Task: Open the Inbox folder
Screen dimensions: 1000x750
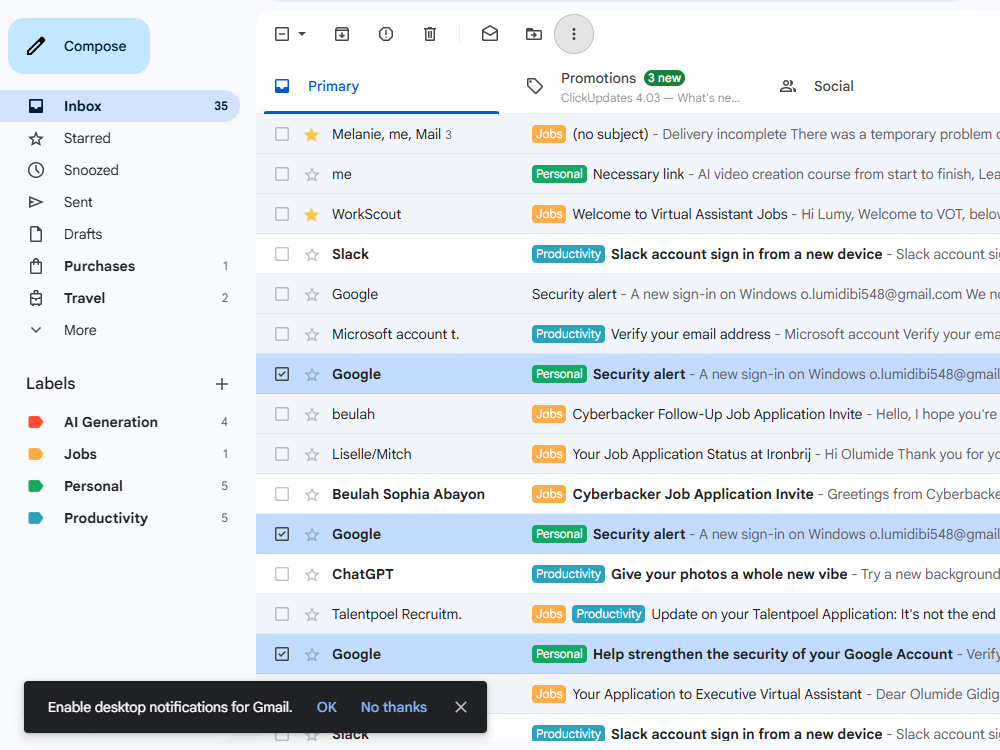Action: pyautogui.click(x=120, y=106)
